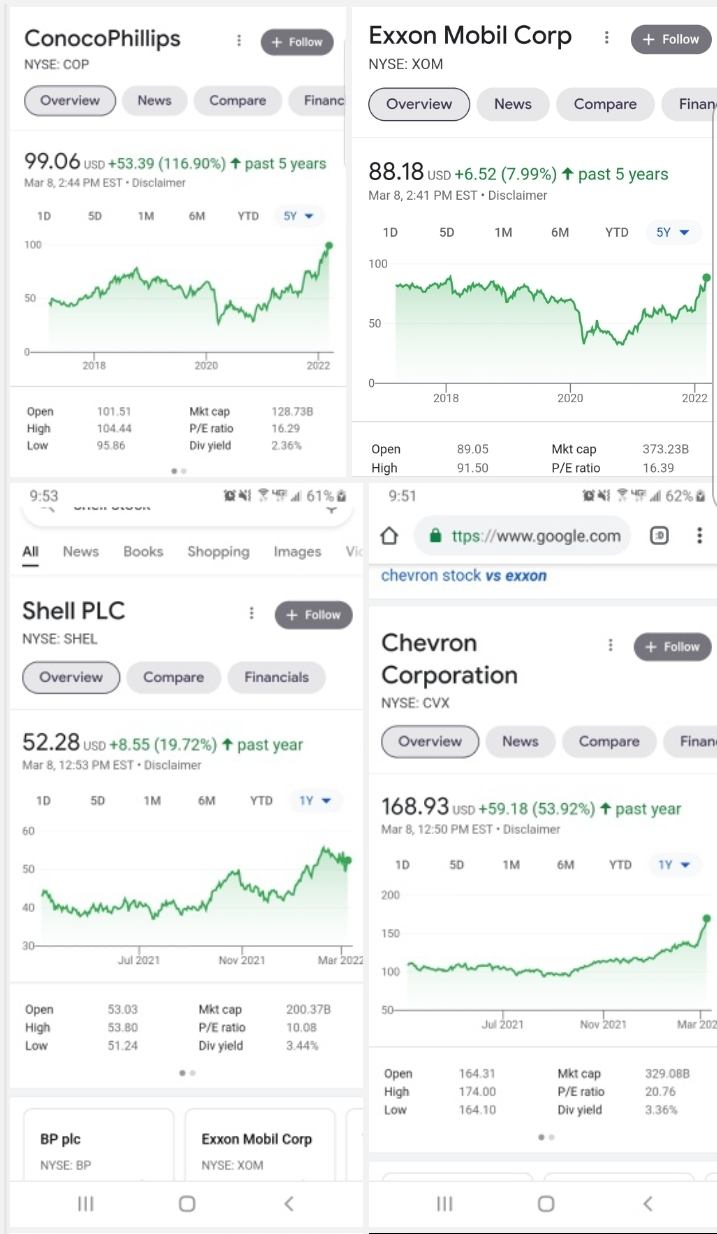
Task: Tap the second page dot under Shell stats
Action: tap(191, 1072)
